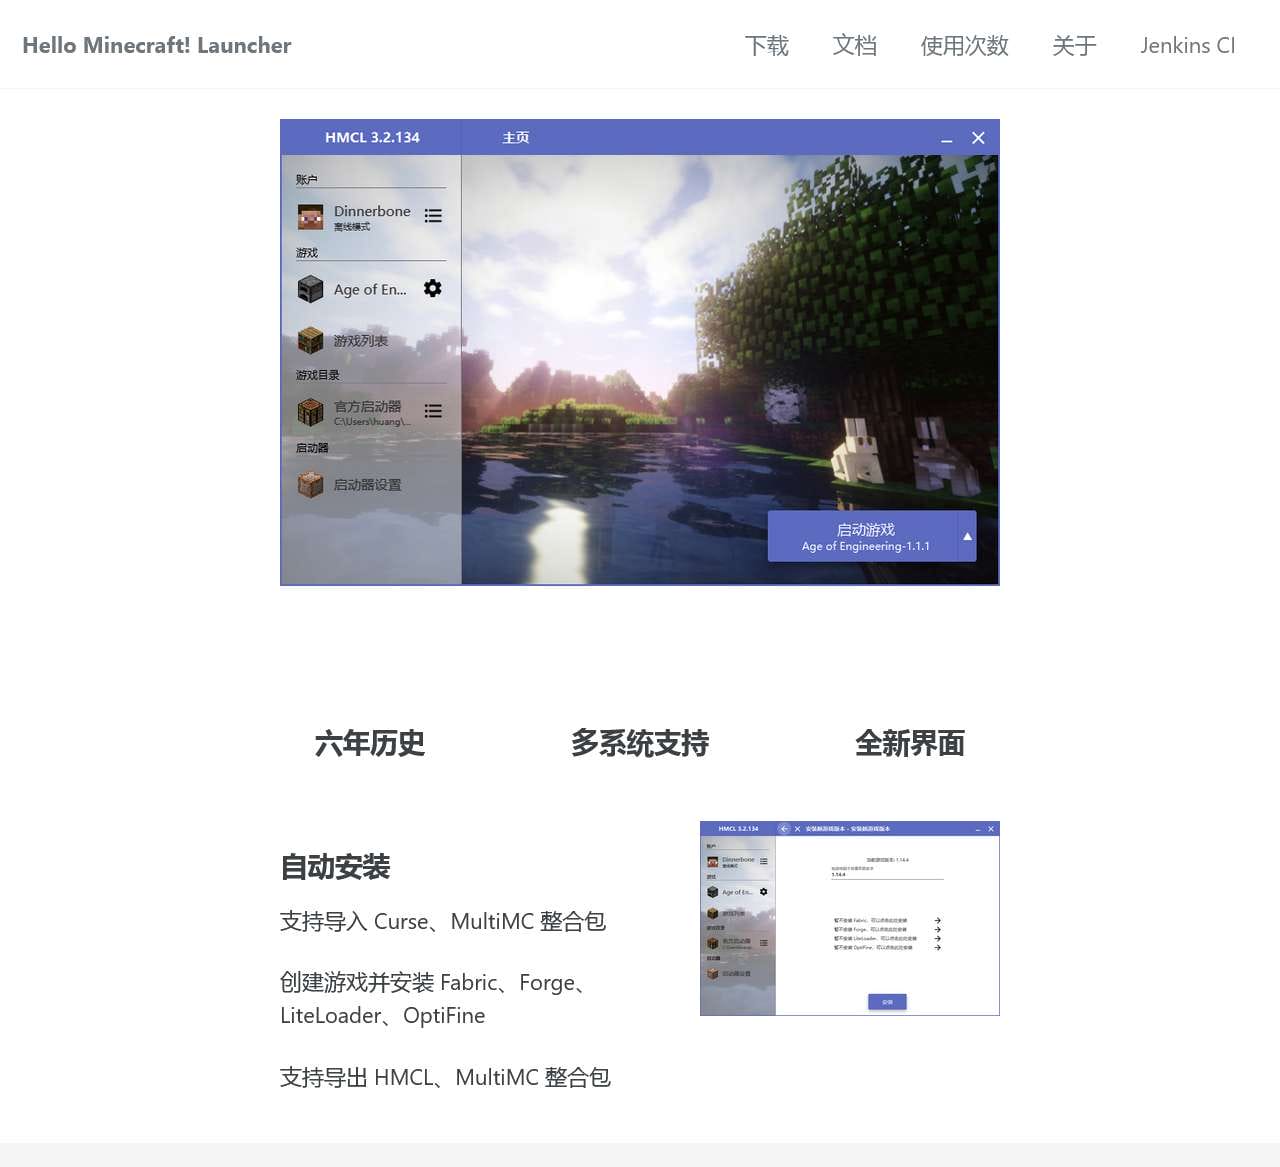Click the 官方启动器 bookshelf icon
This screenshot has width=1280, height=1167.
pyautogui.click(x=311, y=412)
